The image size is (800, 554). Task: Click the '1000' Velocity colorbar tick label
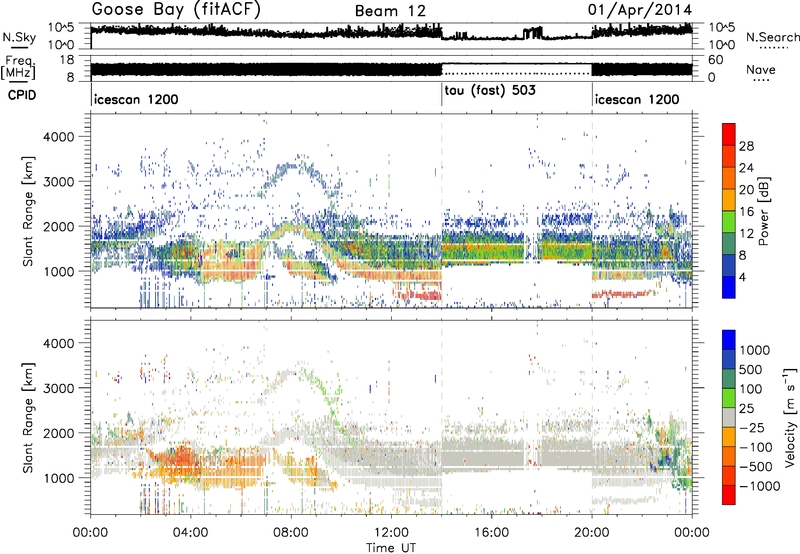[x=754, y=350]
